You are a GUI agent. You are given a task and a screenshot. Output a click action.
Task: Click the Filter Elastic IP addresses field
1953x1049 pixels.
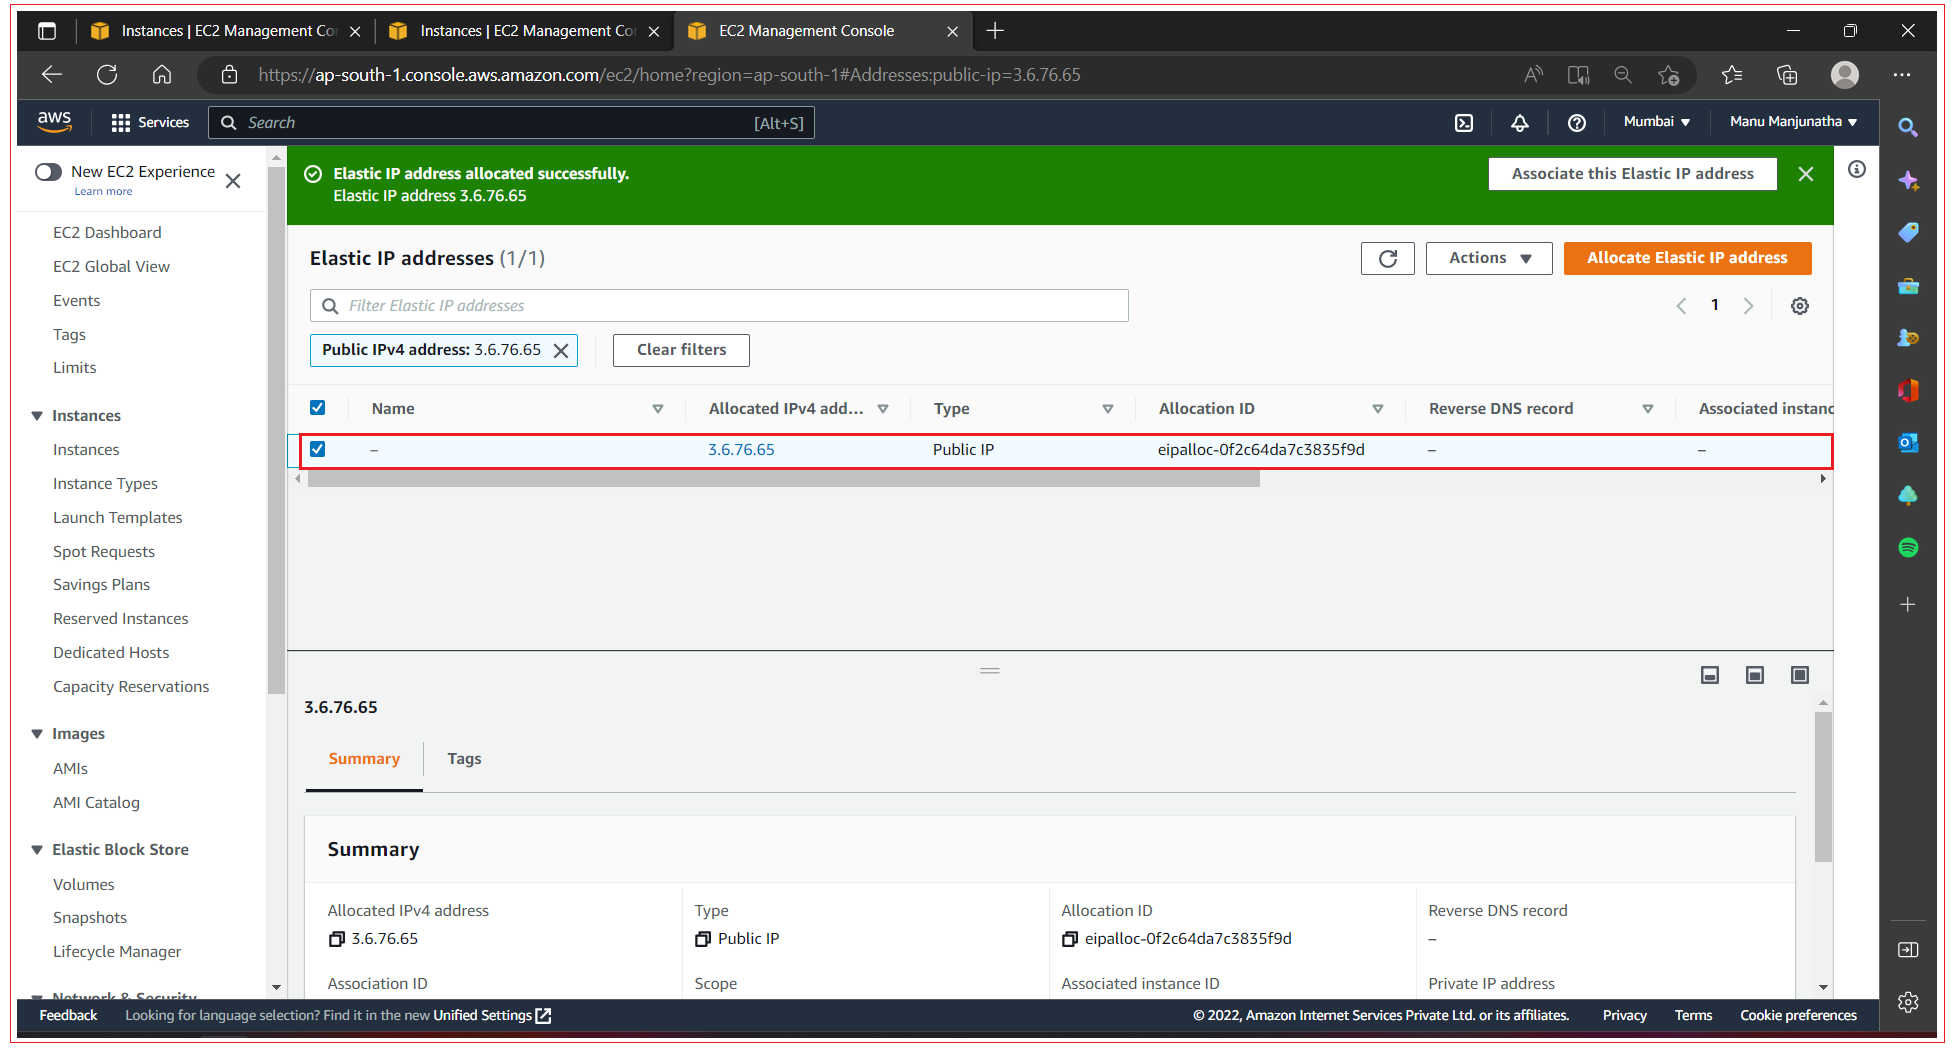[x=719, y=306]
